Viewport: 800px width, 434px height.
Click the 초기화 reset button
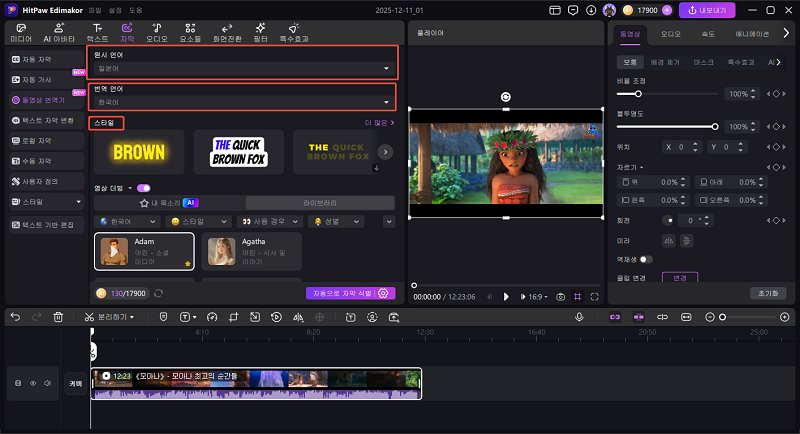click(768, 293)
